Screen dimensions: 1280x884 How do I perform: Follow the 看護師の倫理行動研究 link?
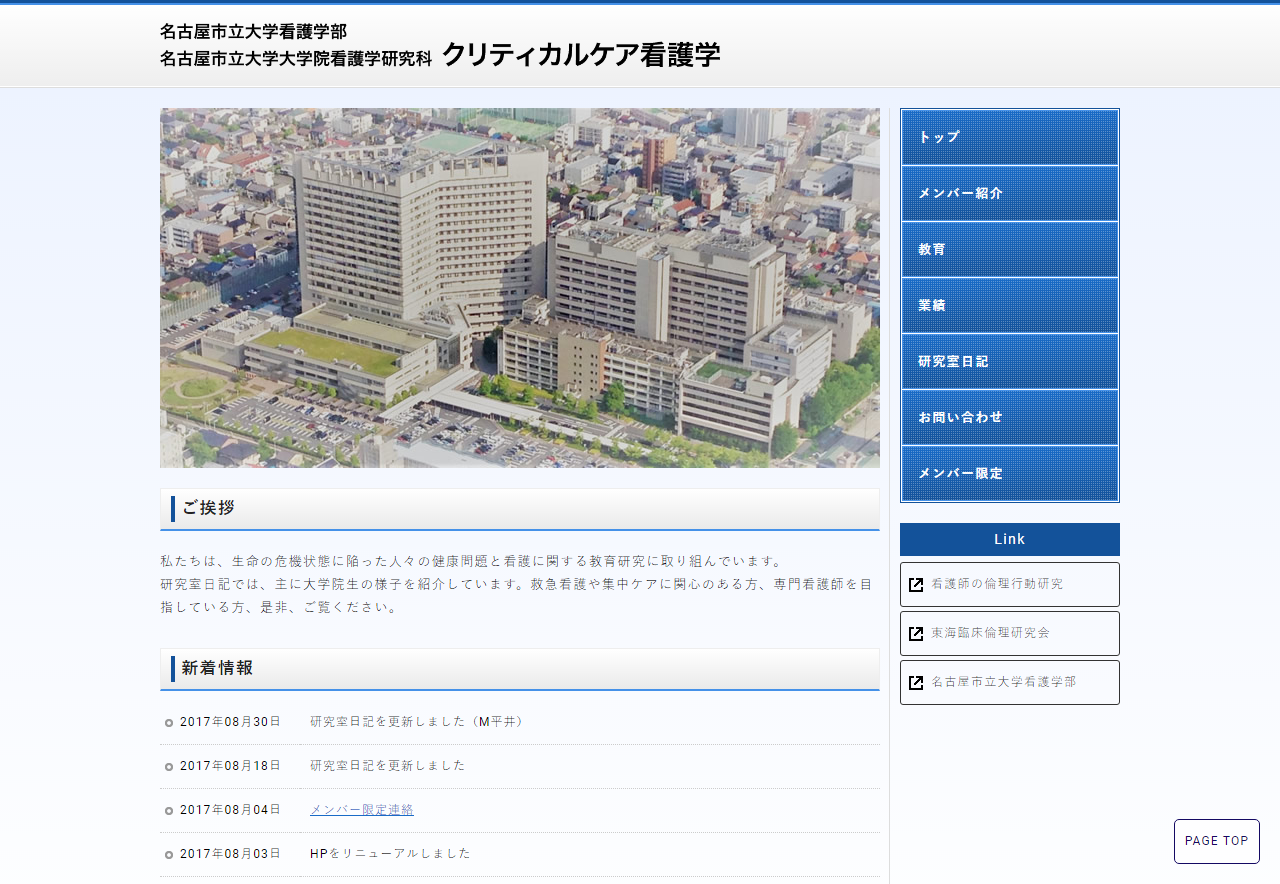[1010, 584]
